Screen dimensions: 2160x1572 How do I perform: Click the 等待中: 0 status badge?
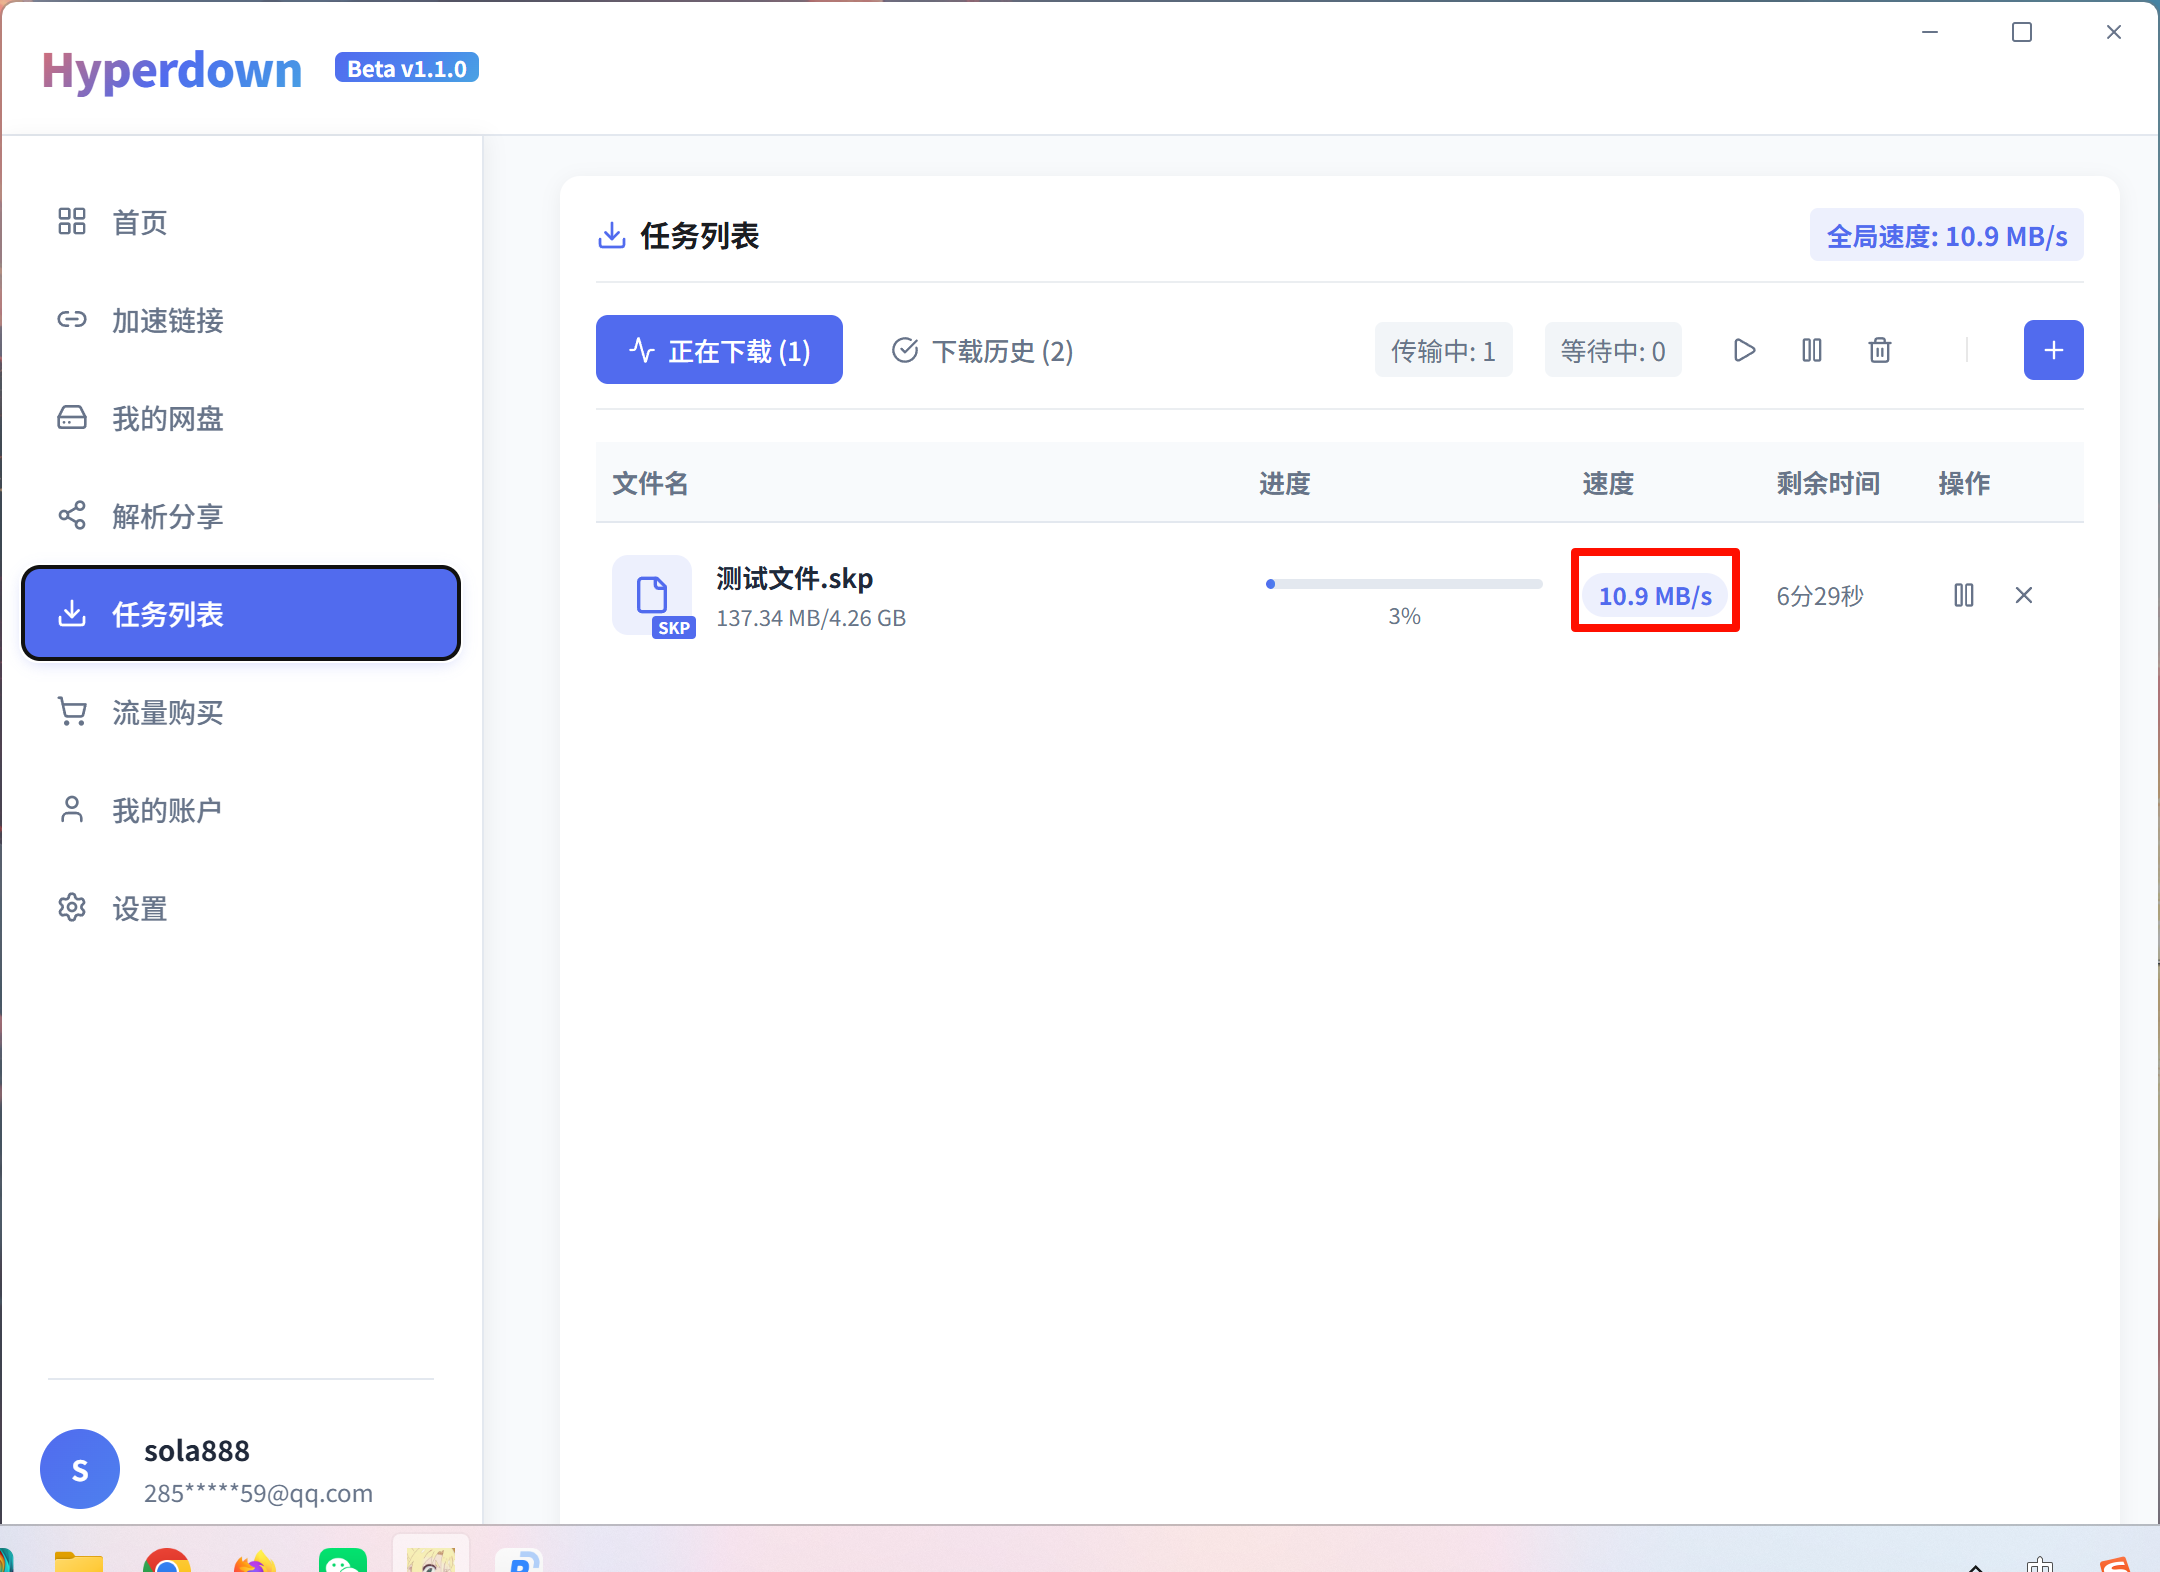point(1613,350)
